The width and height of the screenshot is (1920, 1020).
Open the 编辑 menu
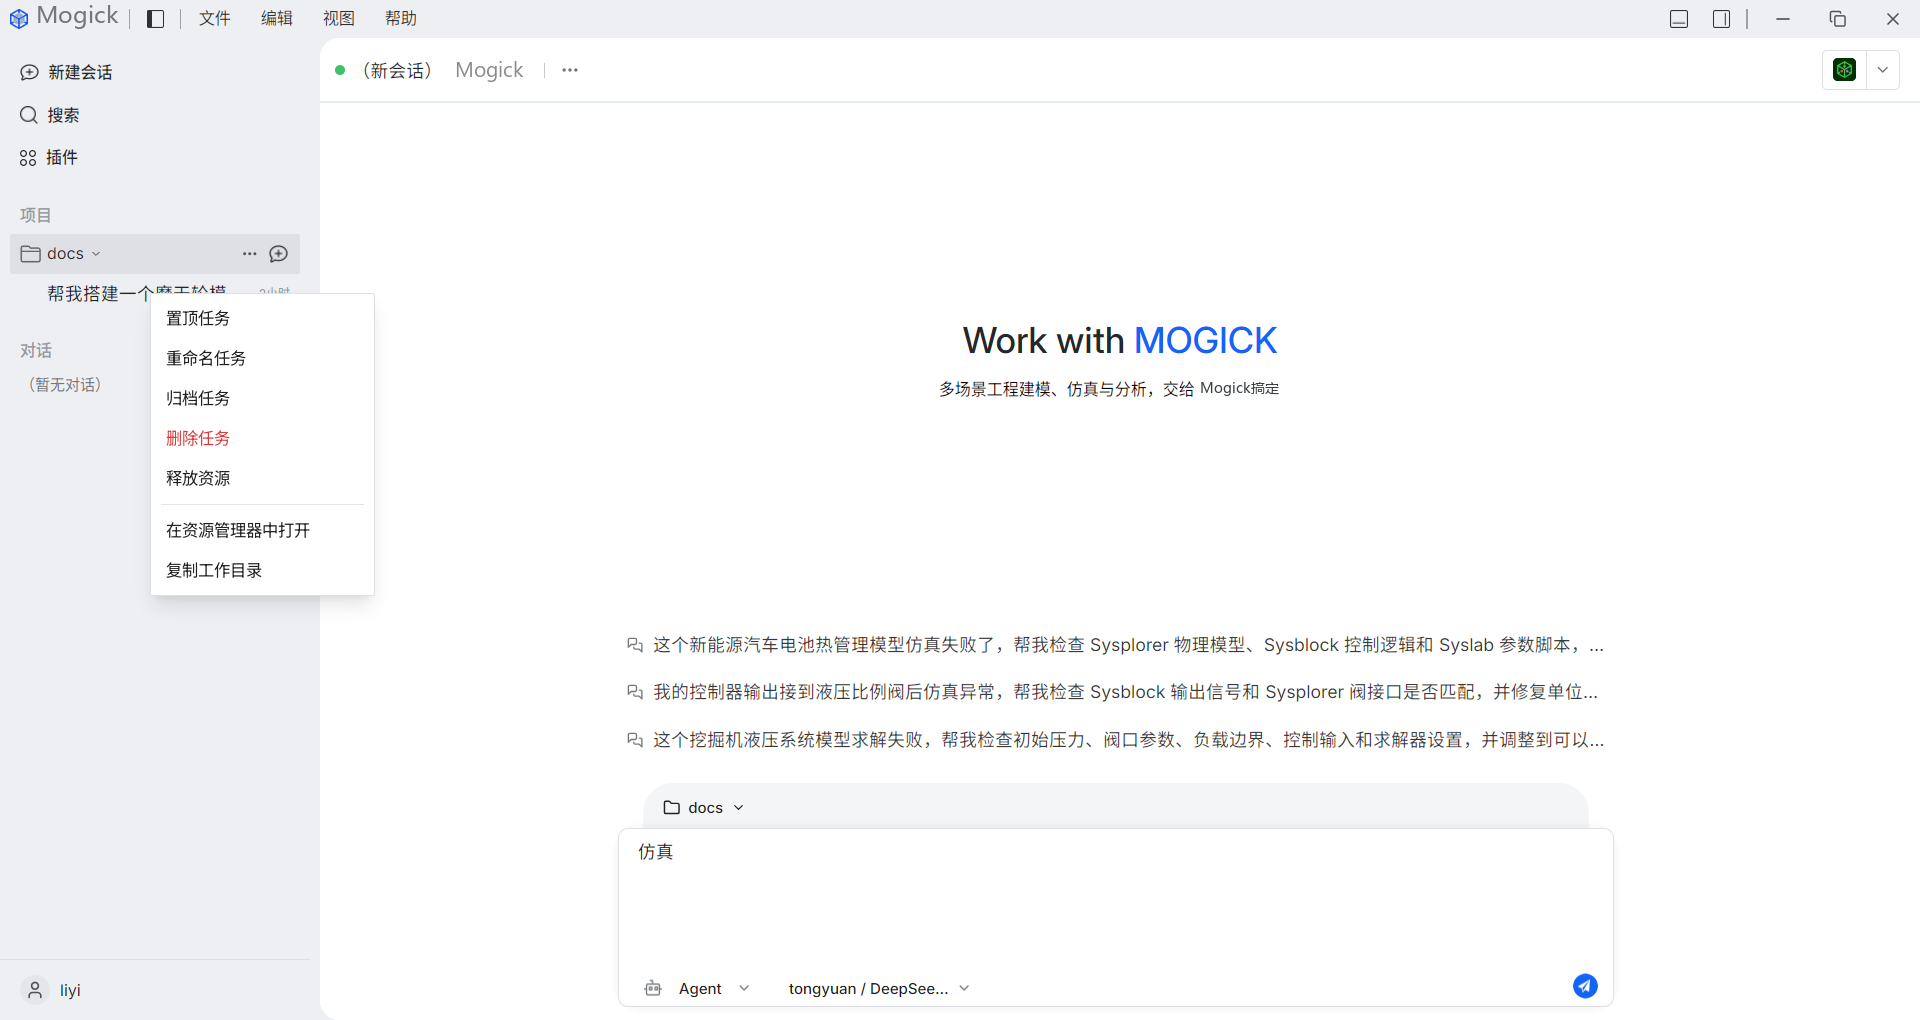[277, 19]
